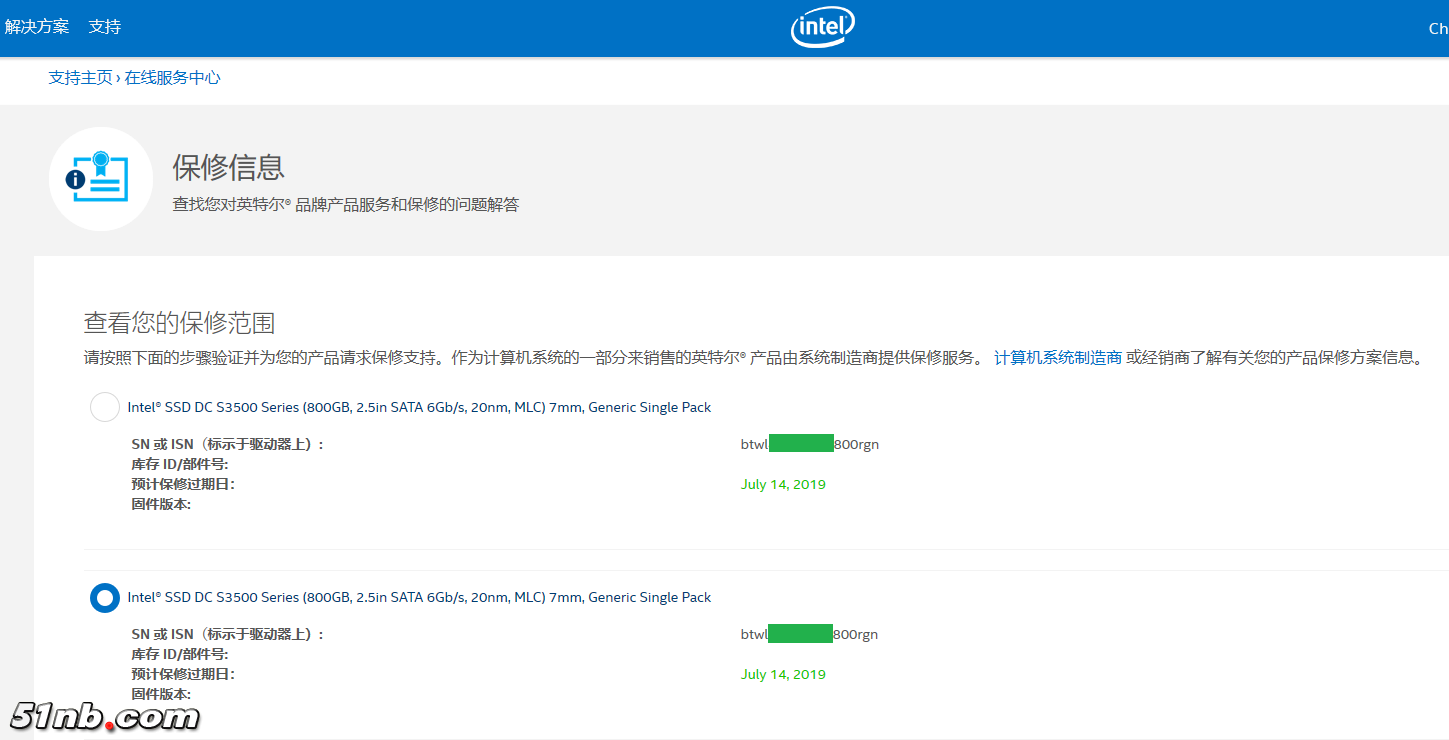Select the first SSD product radio button
The image size is (1449, 740).
coord(105,407)
